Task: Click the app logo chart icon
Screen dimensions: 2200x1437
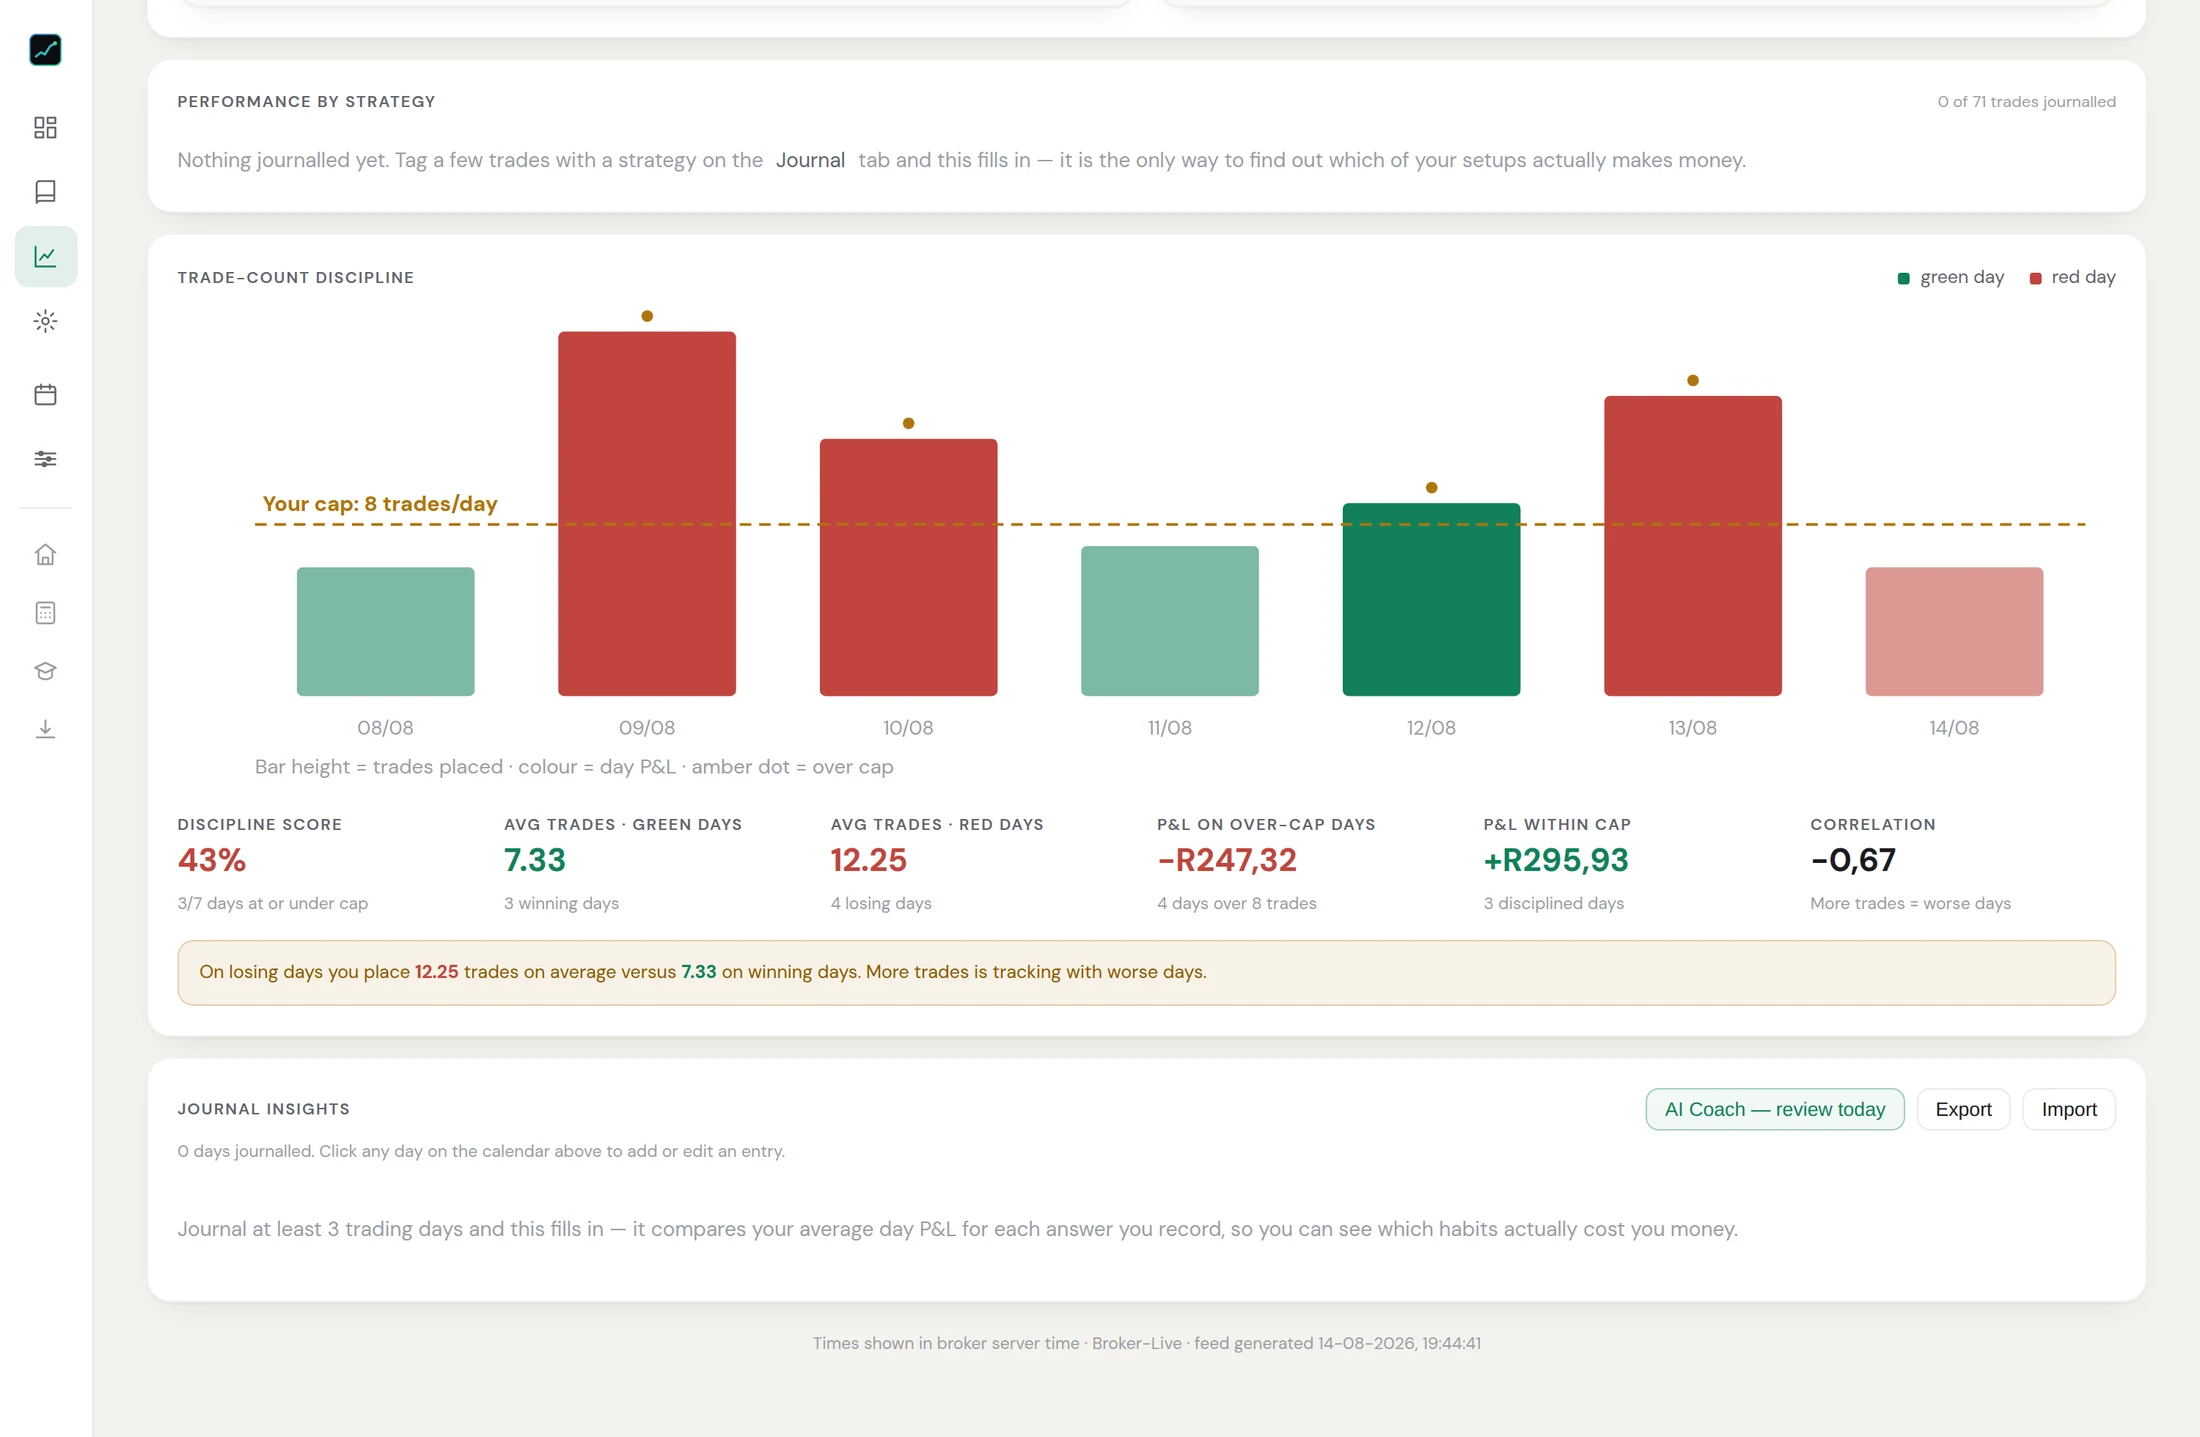Action: pyautogui.click(x=45, y=50)
